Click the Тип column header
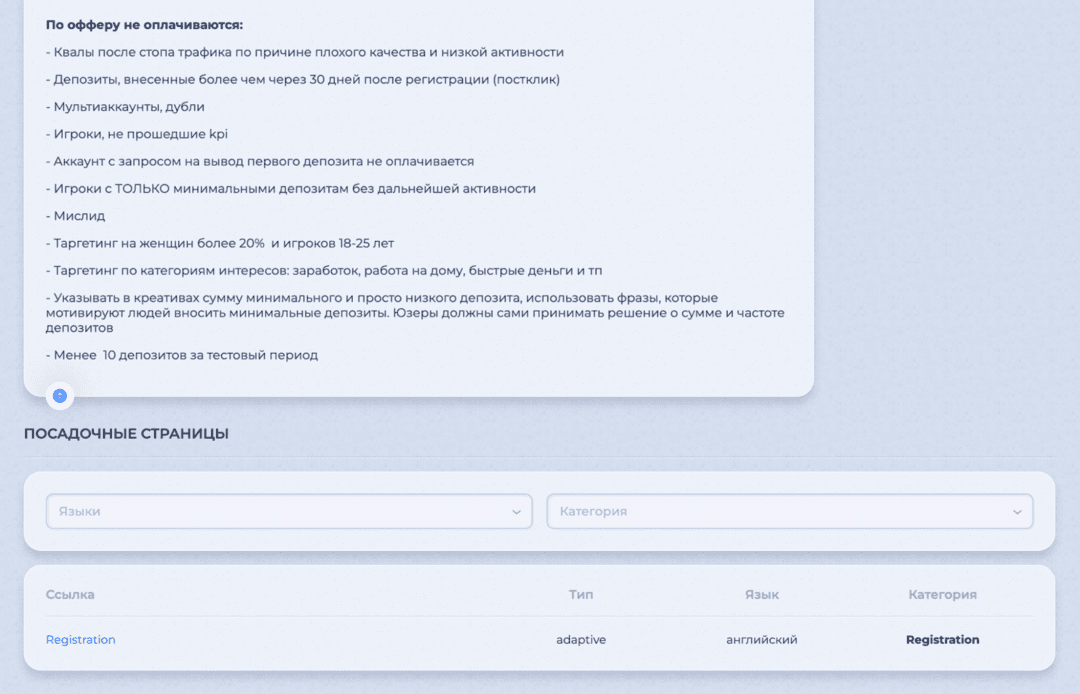This screenshot has width=1080, height=694. [581, 594]
